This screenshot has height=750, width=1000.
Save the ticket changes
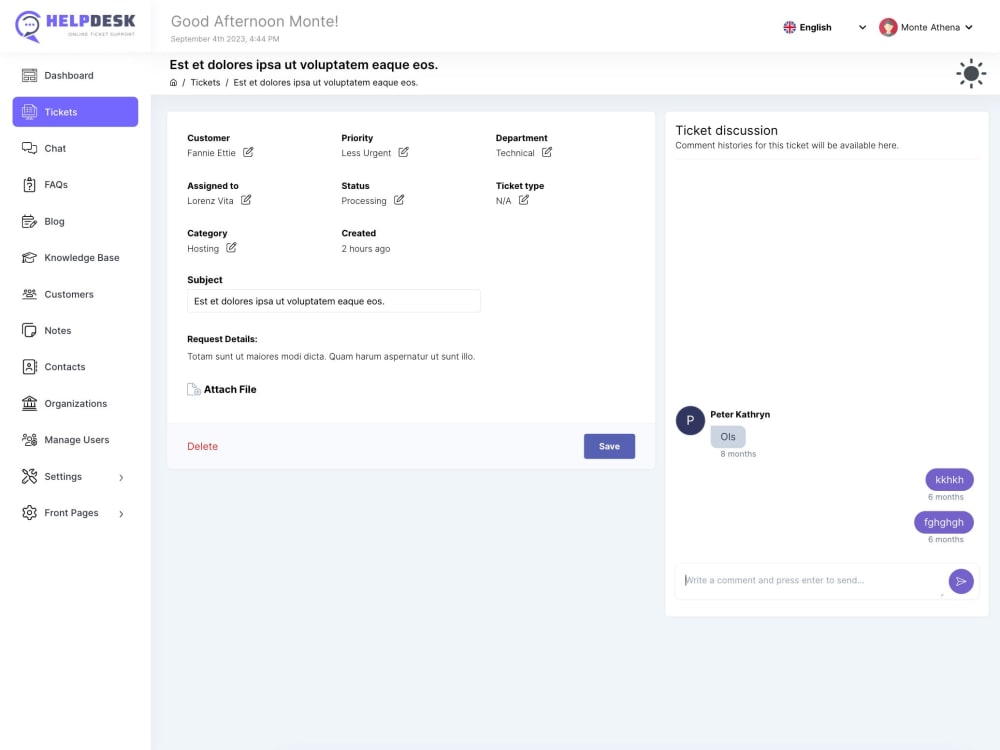point(609,446)
